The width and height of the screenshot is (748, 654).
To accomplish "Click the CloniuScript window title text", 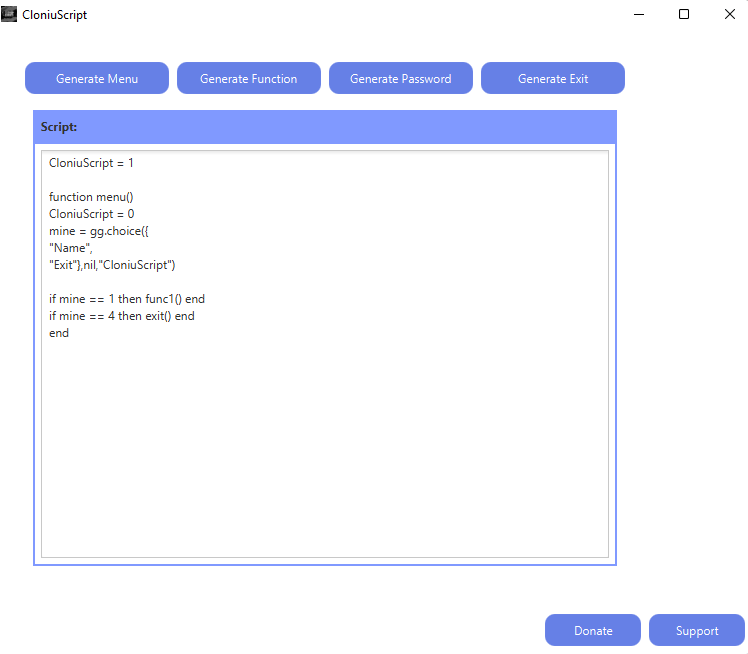I will 54,15.
